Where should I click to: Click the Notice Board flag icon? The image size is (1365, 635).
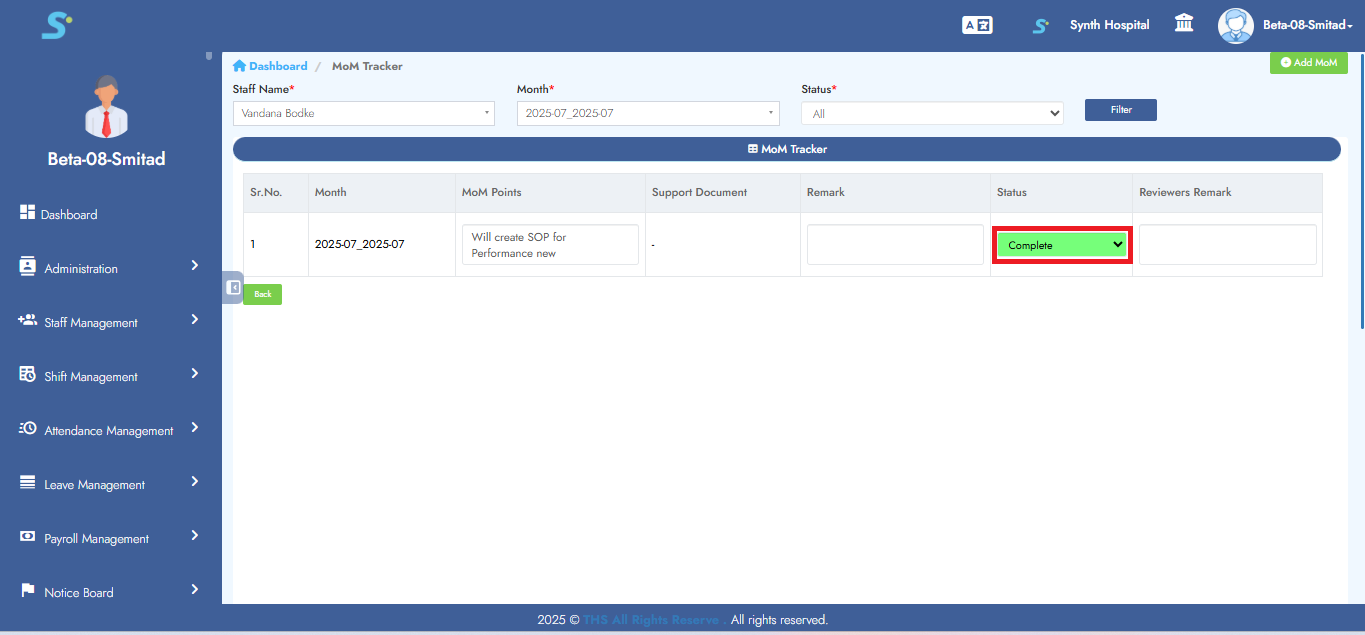(x=27, y=591)
